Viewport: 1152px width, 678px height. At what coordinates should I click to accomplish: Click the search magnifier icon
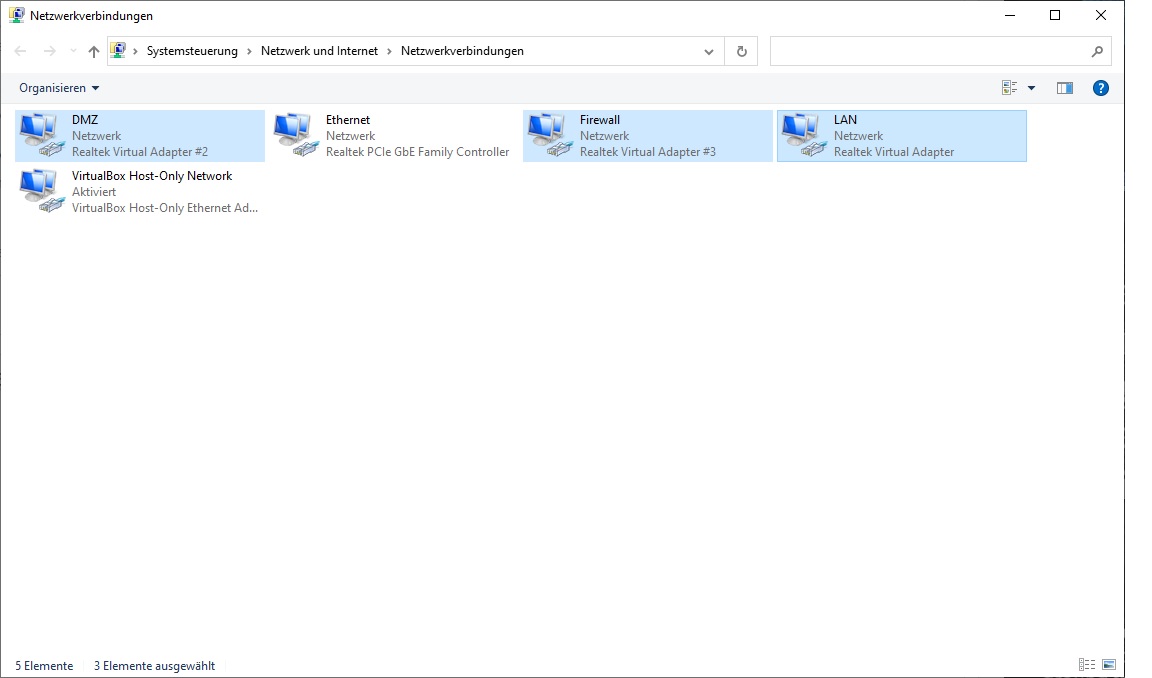point(1097,51)
